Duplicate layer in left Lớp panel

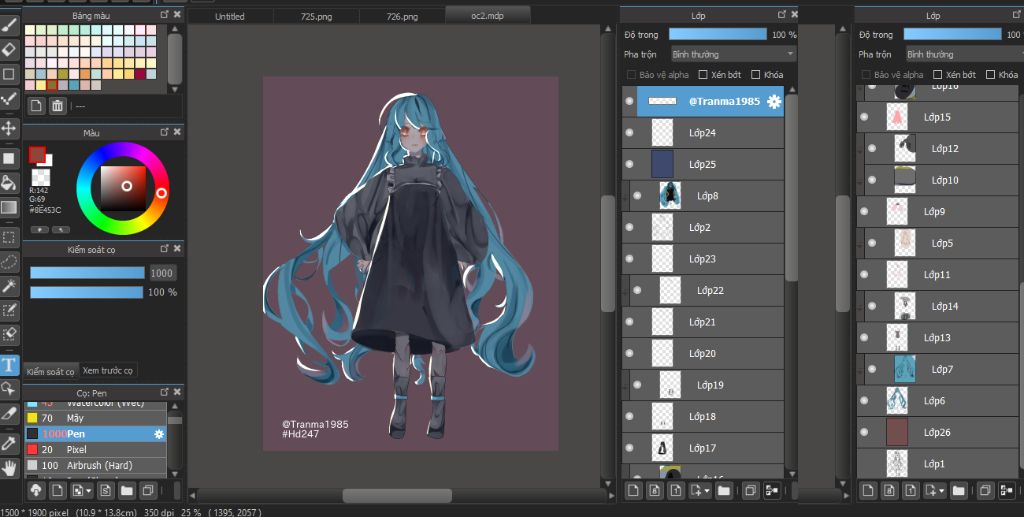(750, 490)
